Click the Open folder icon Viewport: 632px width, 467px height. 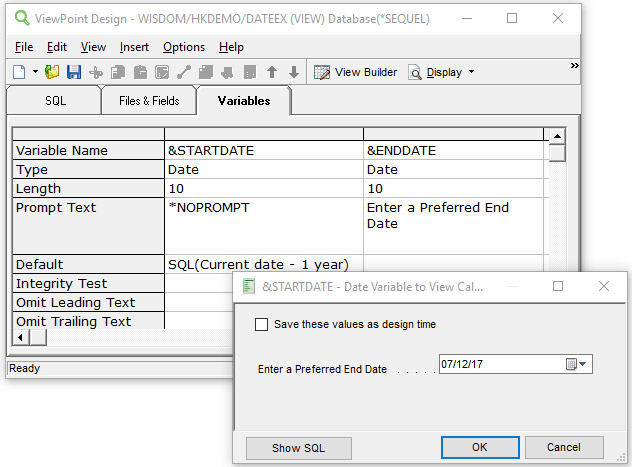(x=52, y=73)
